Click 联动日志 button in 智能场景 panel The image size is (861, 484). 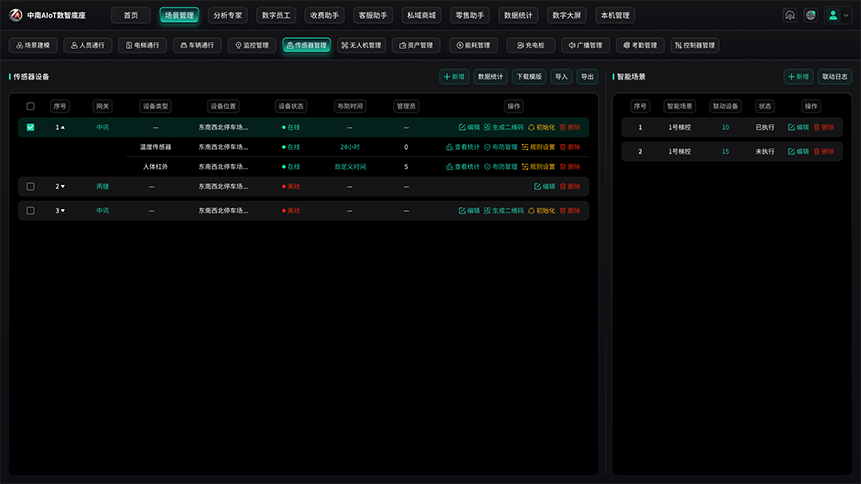coord(835,76)
